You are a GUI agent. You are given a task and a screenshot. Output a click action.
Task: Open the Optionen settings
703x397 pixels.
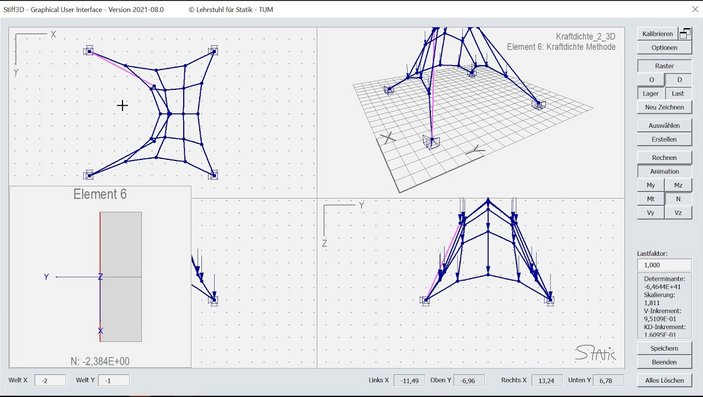click(x=664, y=48)
